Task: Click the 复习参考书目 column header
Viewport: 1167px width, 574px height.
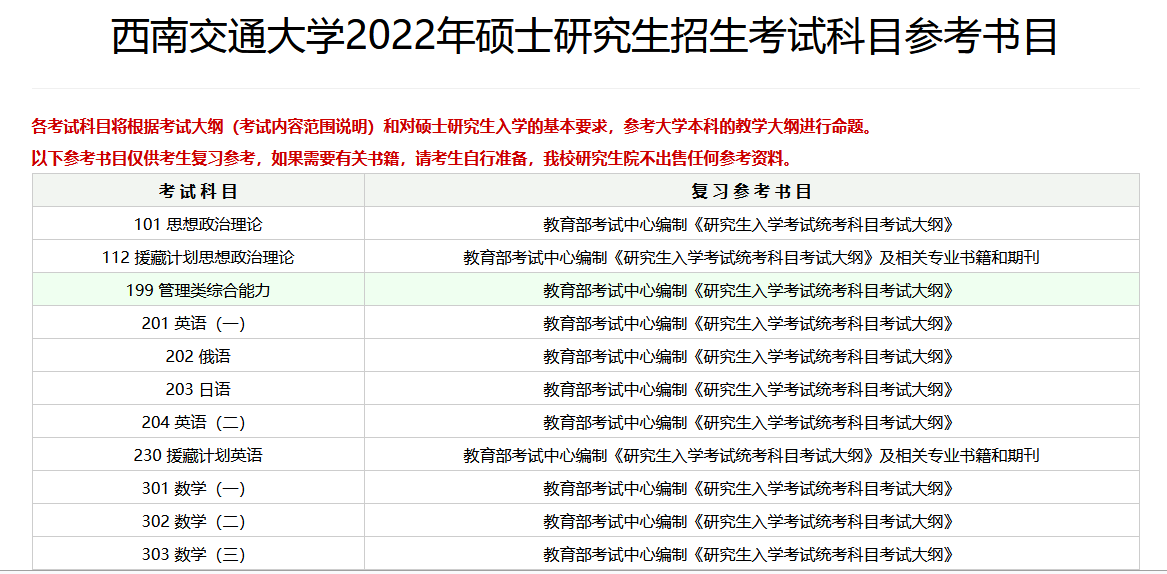Action: tap(751, 191)
